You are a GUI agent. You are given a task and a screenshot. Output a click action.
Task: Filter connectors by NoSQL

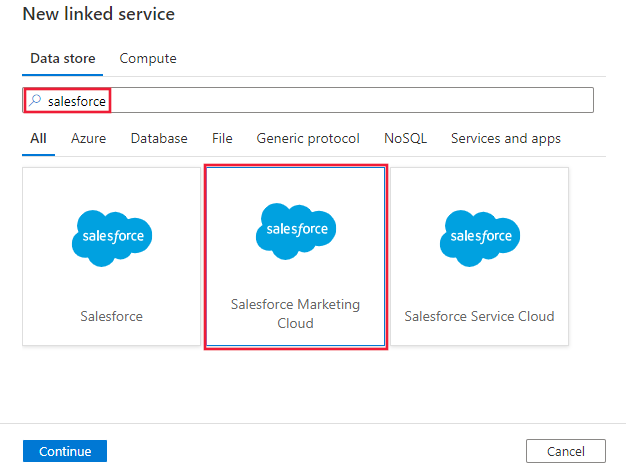pos(405,138)
